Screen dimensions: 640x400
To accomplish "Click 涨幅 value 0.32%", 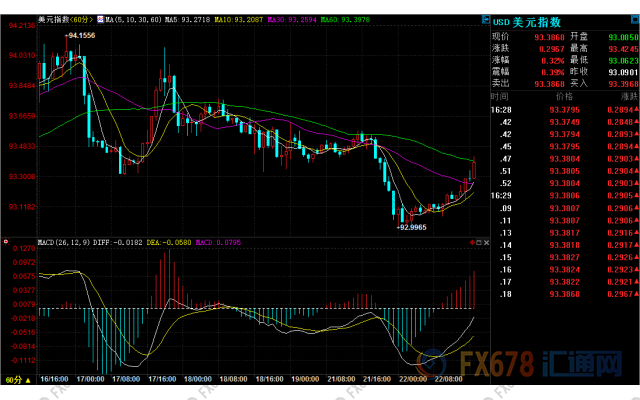I will pyautogui.click(x=553, y=61).
